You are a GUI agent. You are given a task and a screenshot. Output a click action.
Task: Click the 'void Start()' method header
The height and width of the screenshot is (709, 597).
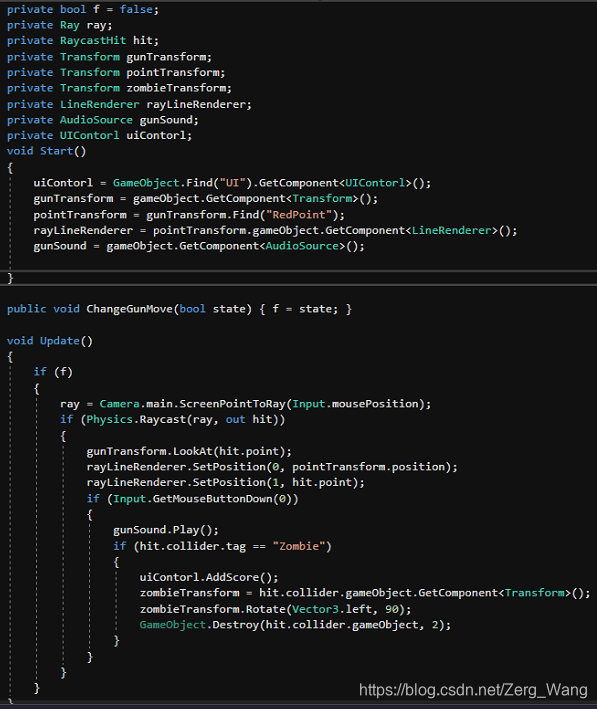[46, 151]
